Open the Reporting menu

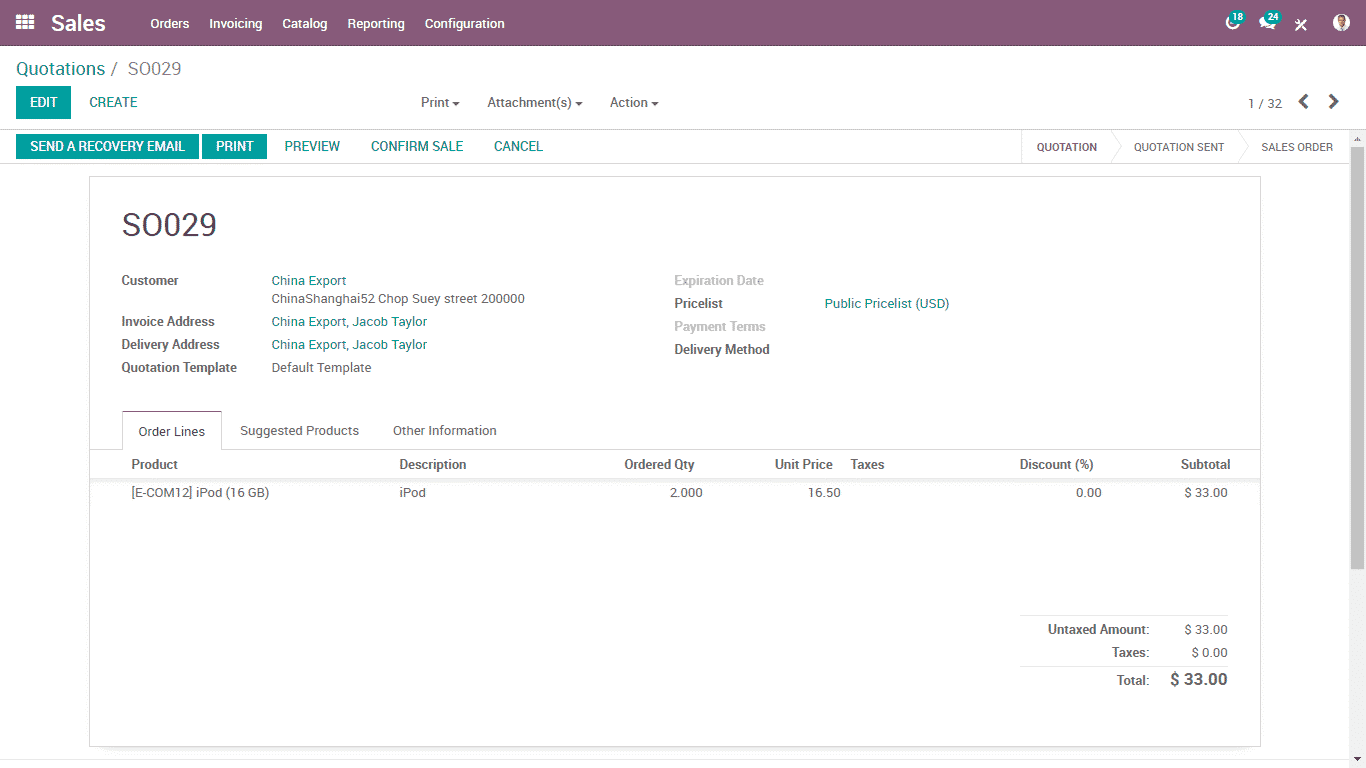pyautogui.click(x=376, y=23)
